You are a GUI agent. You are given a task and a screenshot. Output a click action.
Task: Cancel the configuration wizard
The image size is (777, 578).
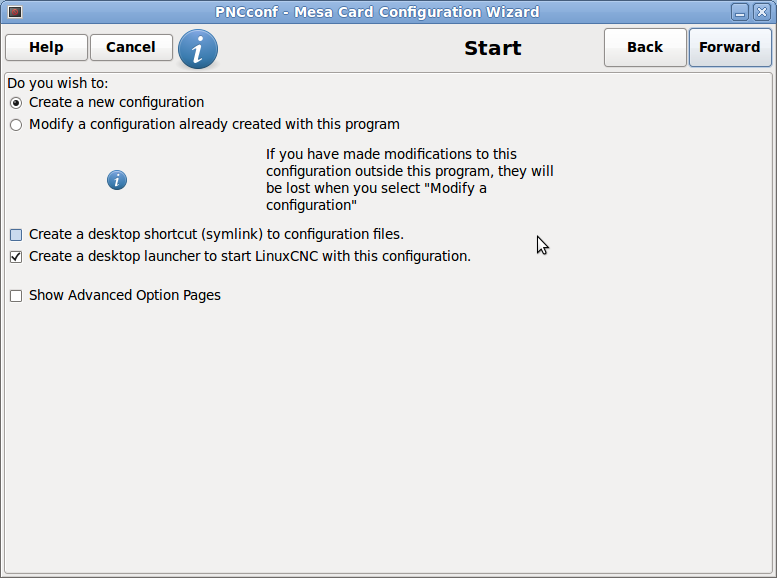[131, 48]
